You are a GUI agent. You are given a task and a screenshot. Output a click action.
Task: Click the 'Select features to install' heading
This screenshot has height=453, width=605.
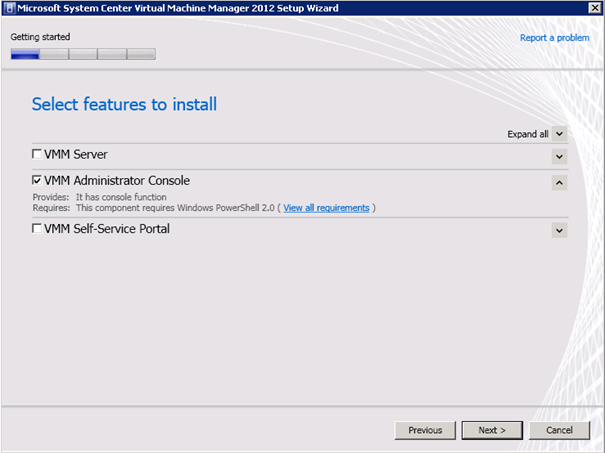coord(124,104)
